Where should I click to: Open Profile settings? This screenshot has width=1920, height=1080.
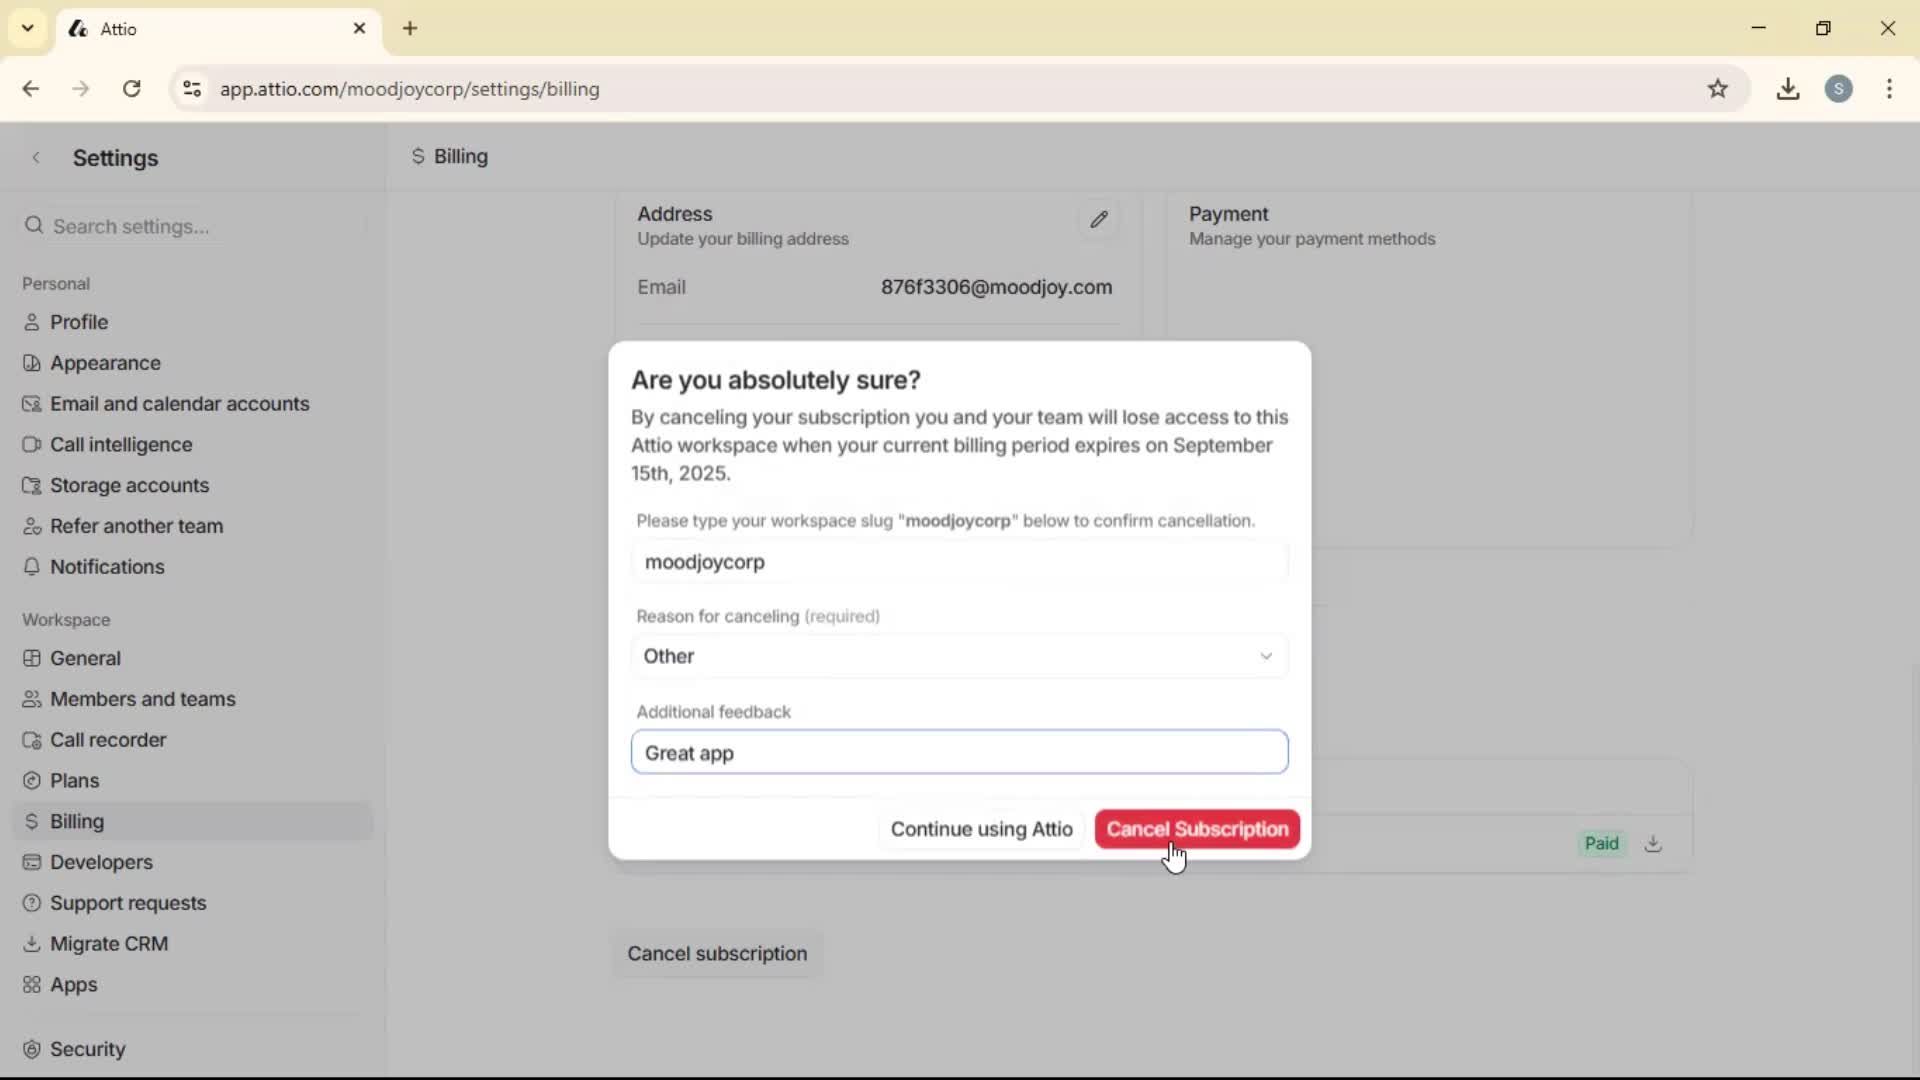[78, 322]
